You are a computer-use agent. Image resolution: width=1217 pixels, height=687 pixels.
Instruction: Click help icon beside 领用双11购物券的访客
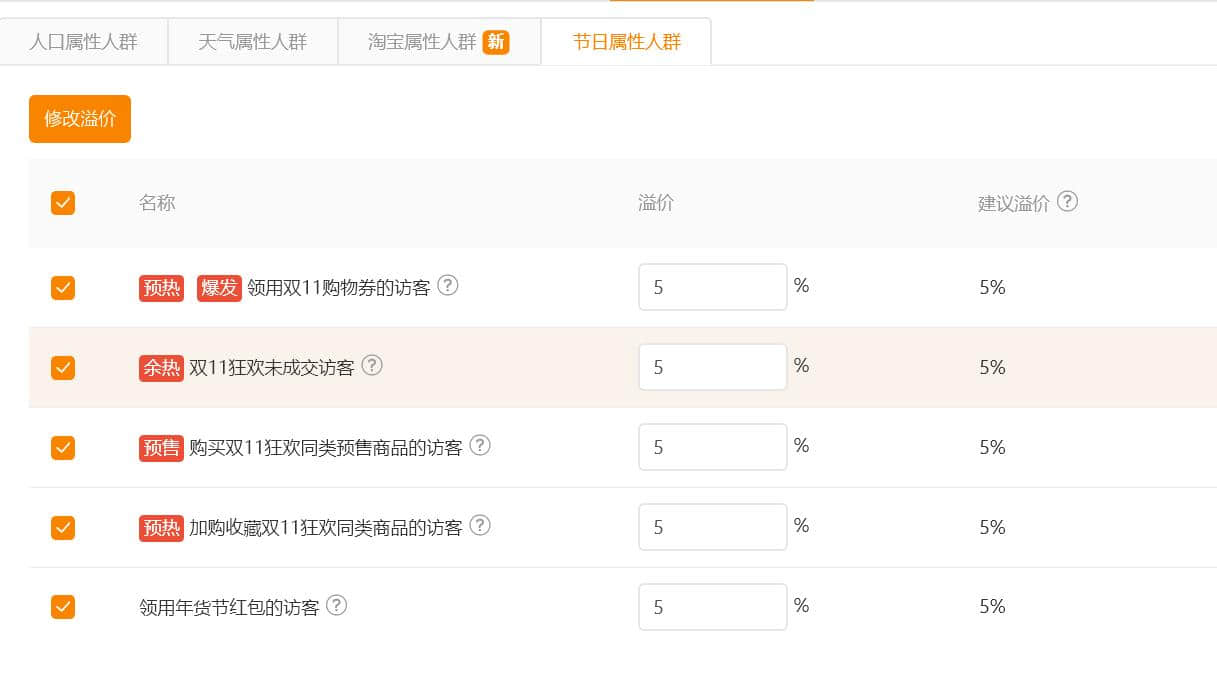point(448,286)
